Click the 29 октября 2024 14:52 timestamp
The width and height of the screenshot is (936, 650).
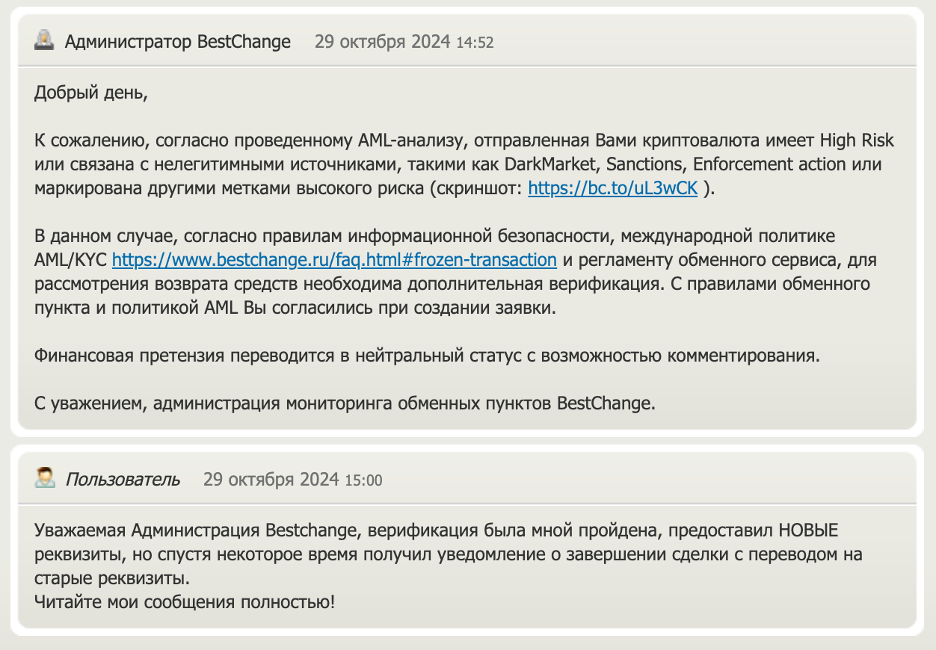(404, 42)
